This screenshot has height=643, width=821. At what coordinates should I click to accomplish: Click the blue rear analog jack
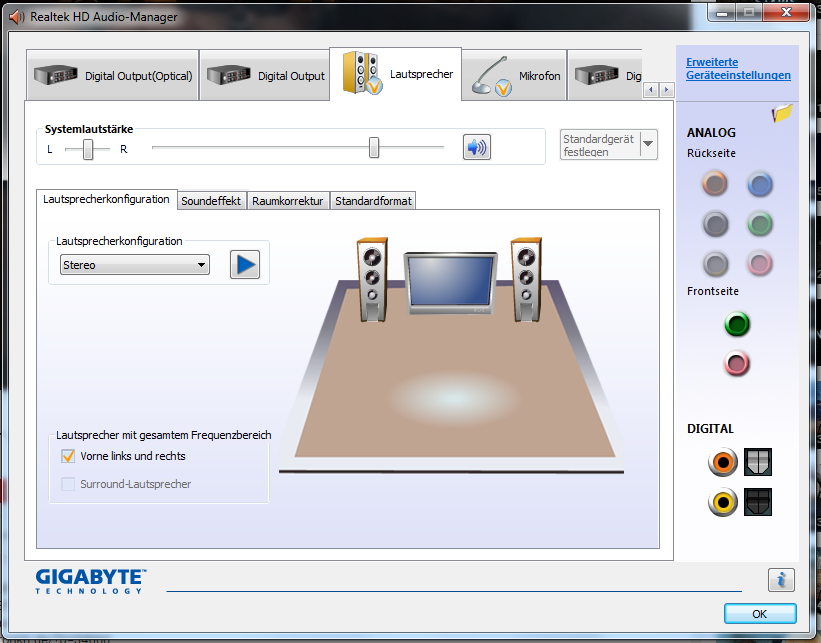pos(760,184)
